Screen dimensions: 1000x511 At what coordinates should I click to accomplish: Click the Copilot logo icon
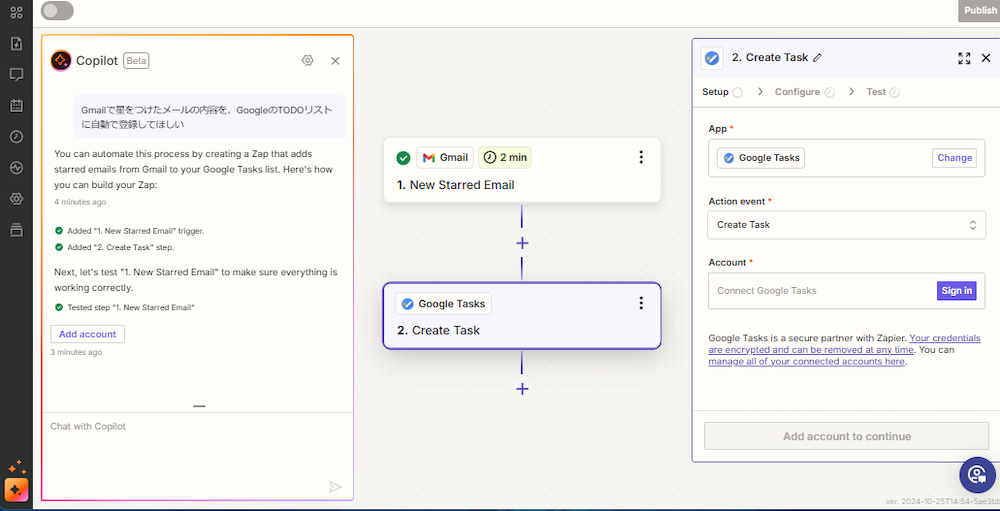pos(61,61)
